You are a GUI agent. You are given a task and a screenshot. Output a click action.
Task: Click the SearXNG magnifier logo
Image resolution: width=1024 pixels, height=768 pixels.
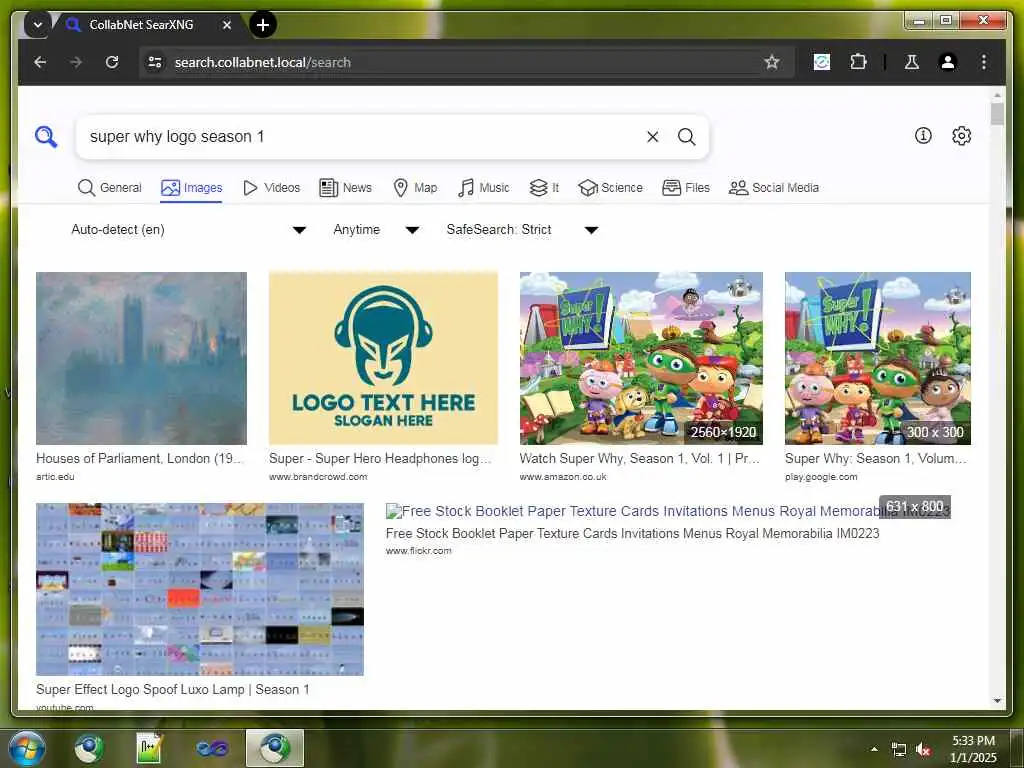click(x=46, y=136)
